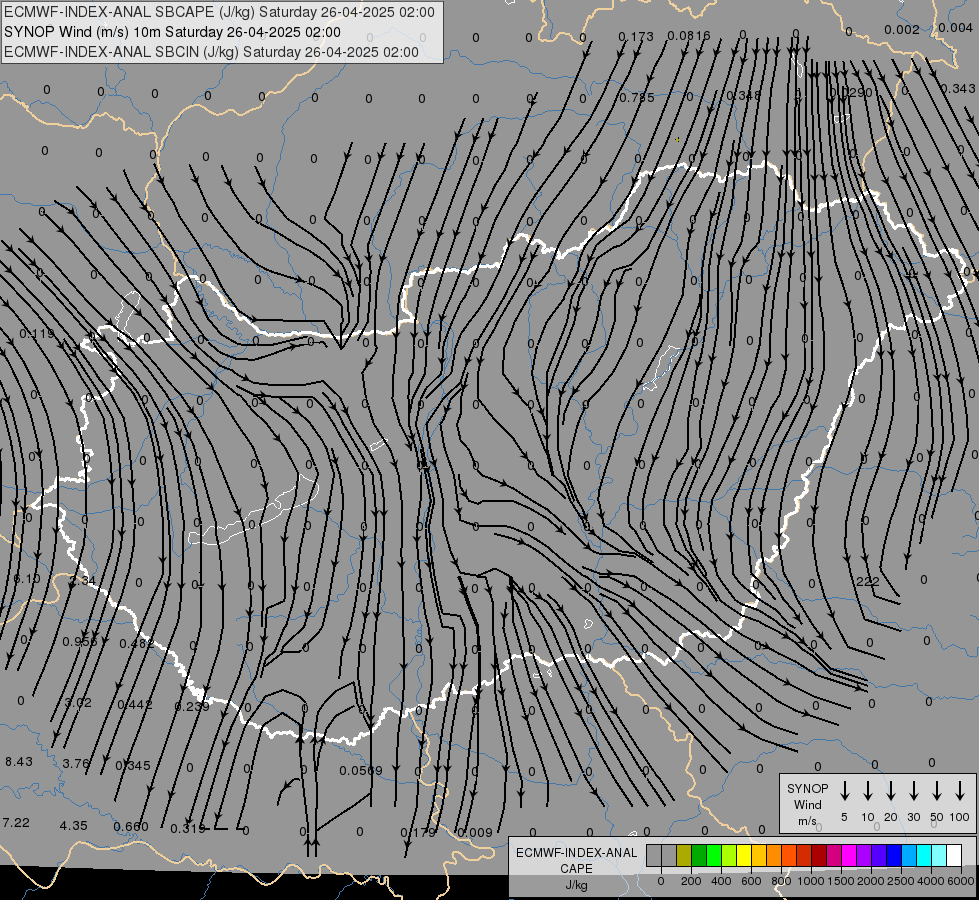Click the 0.0569 value on the map
Screen dimensions: 979x900
tap(361, 771)
